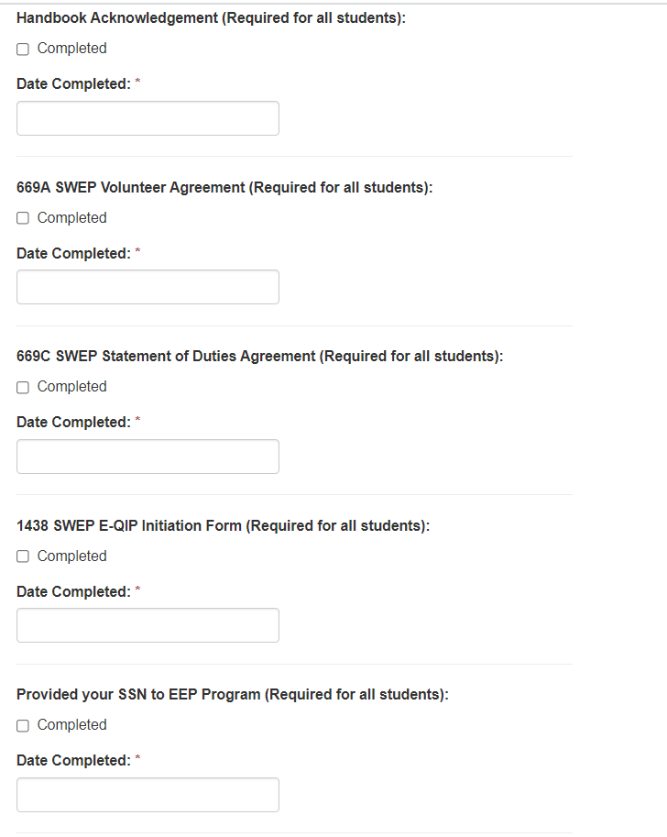Viewport: 667px width, 837px height.
Task: Click the "Completed" label text under 669C Statement of Duties
Action: (72, 387)
